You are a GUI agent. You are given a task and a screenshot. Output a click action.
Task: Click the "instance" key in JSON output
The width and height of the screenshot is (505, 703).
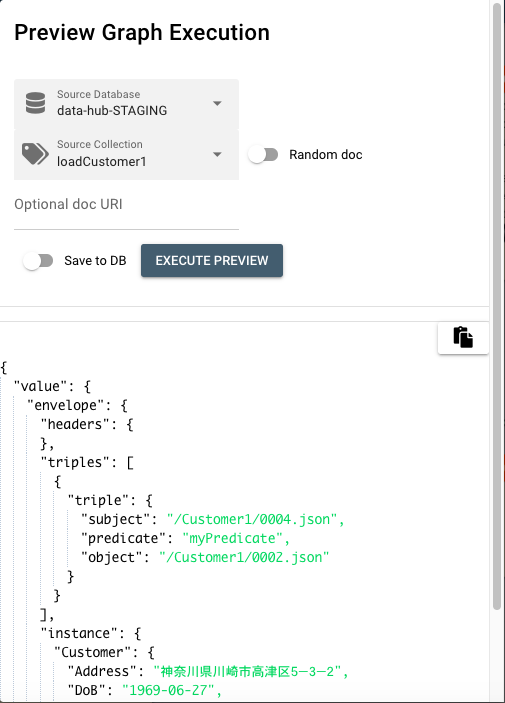pos(79,633)
